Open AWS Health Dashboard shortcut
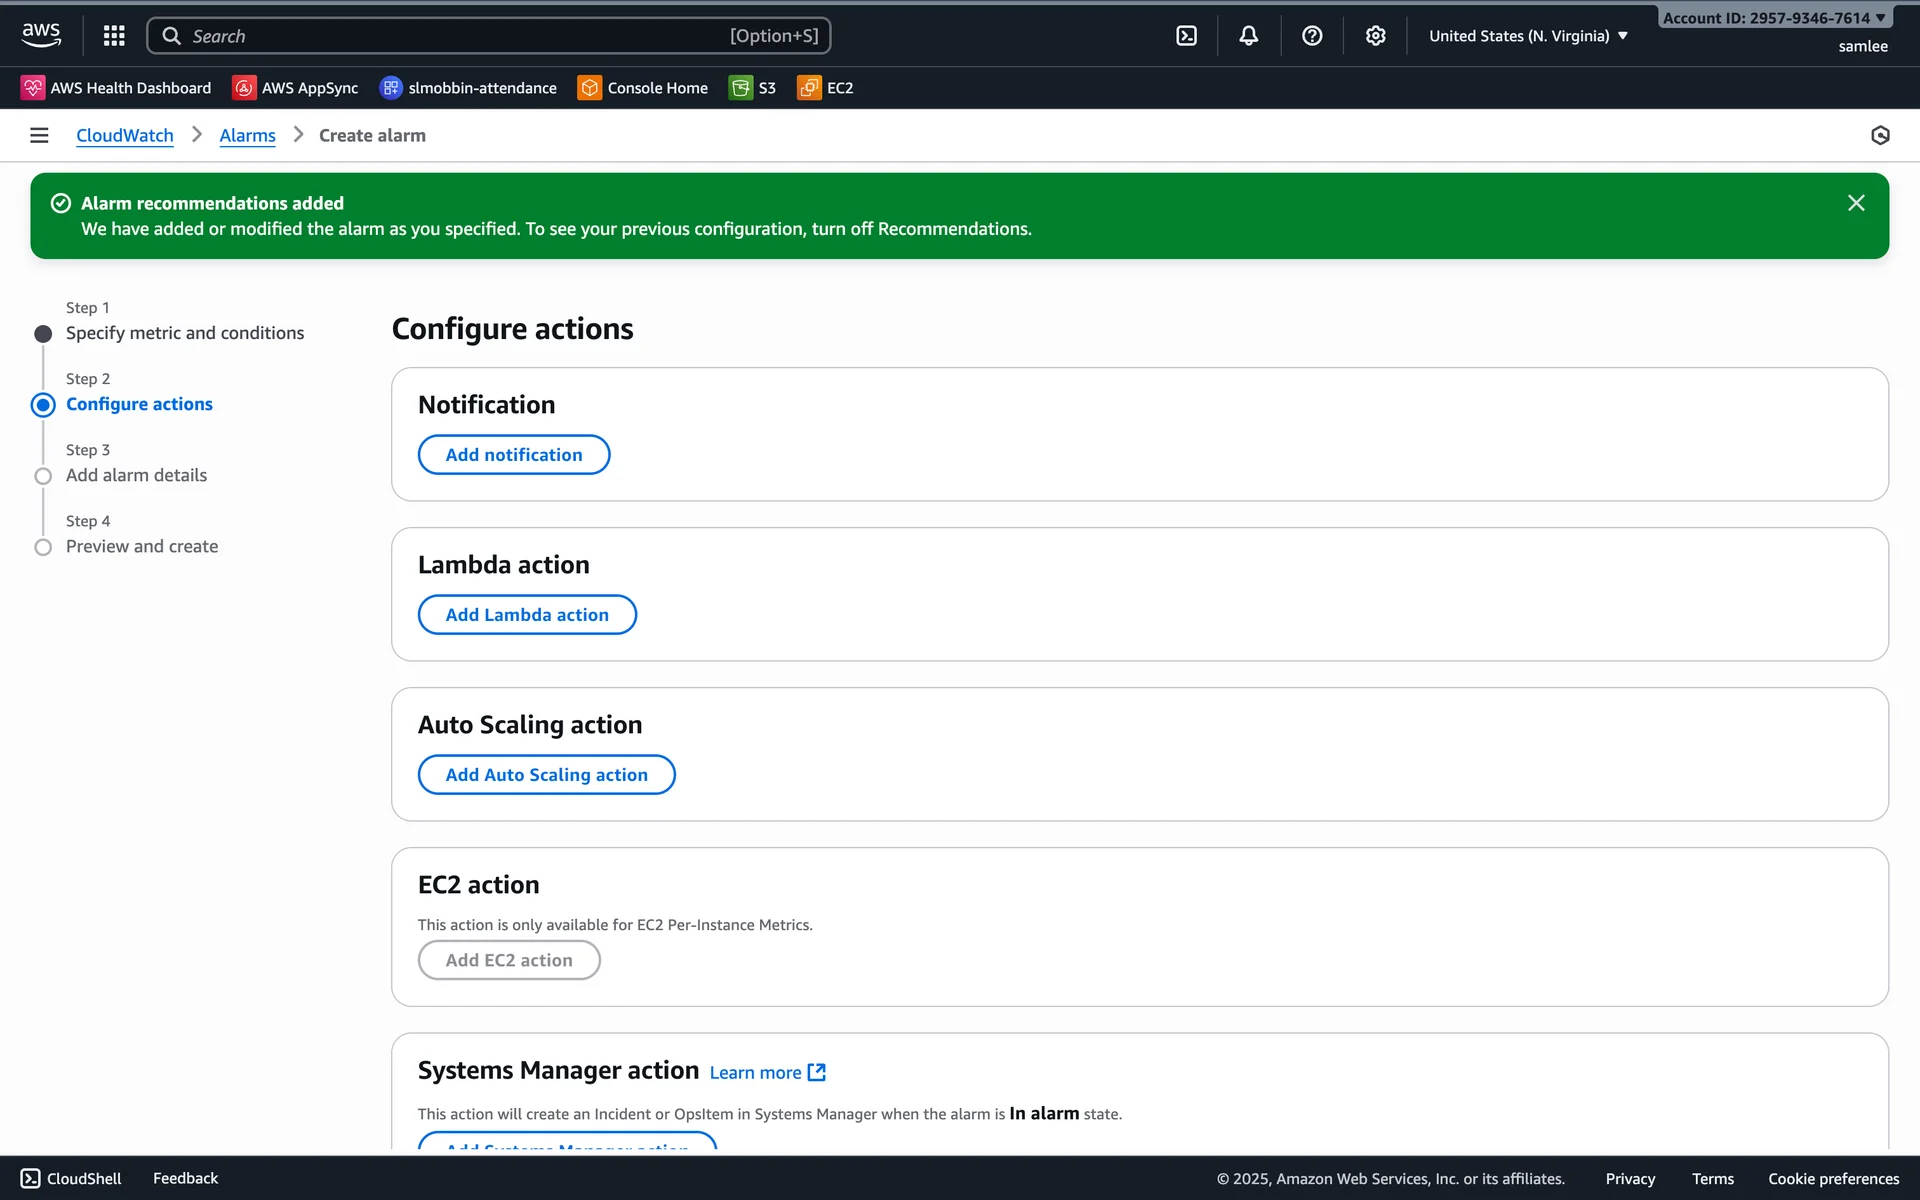 click(116, 88)
